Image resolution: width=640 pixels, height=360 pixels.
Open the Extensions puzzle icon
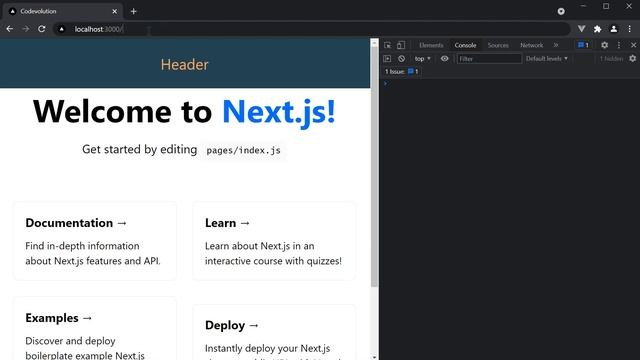tap(598, 29)
